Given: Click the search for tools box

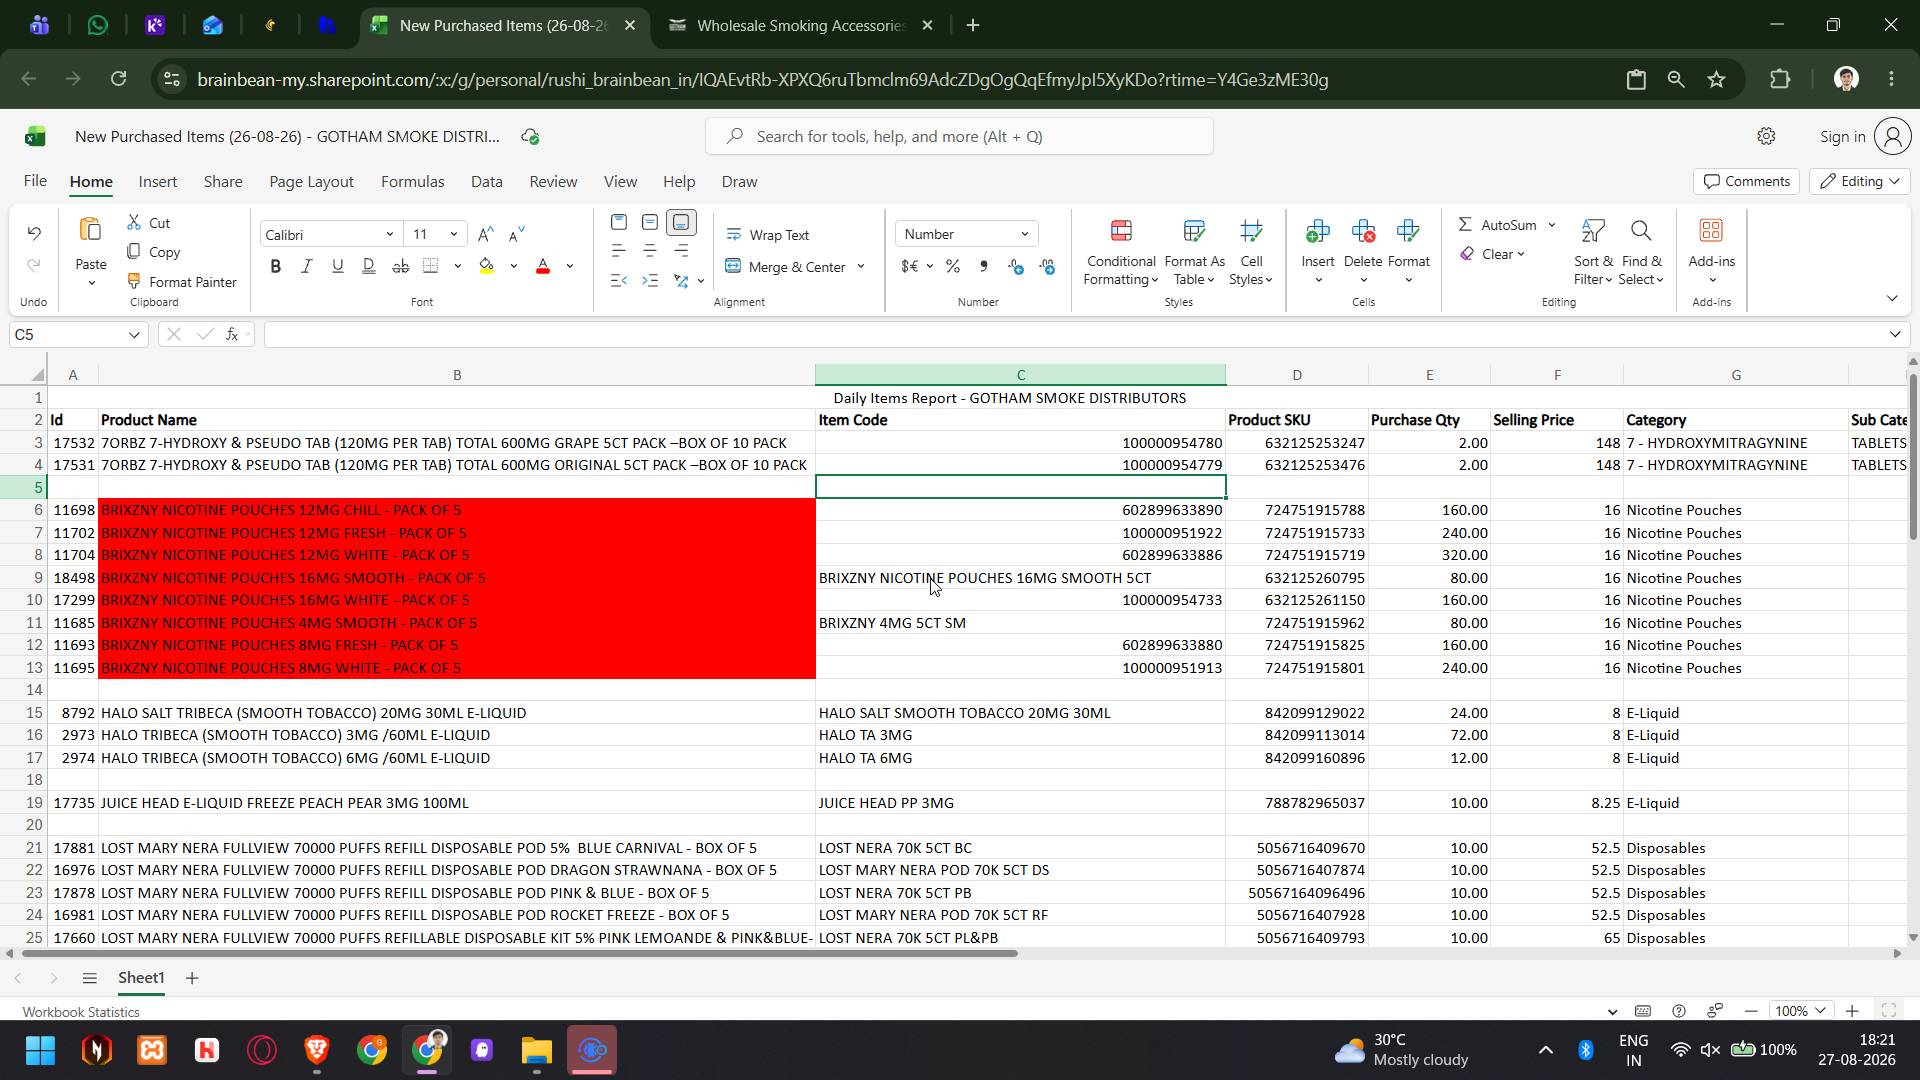Looking at the screenshot, I should 959,136.
